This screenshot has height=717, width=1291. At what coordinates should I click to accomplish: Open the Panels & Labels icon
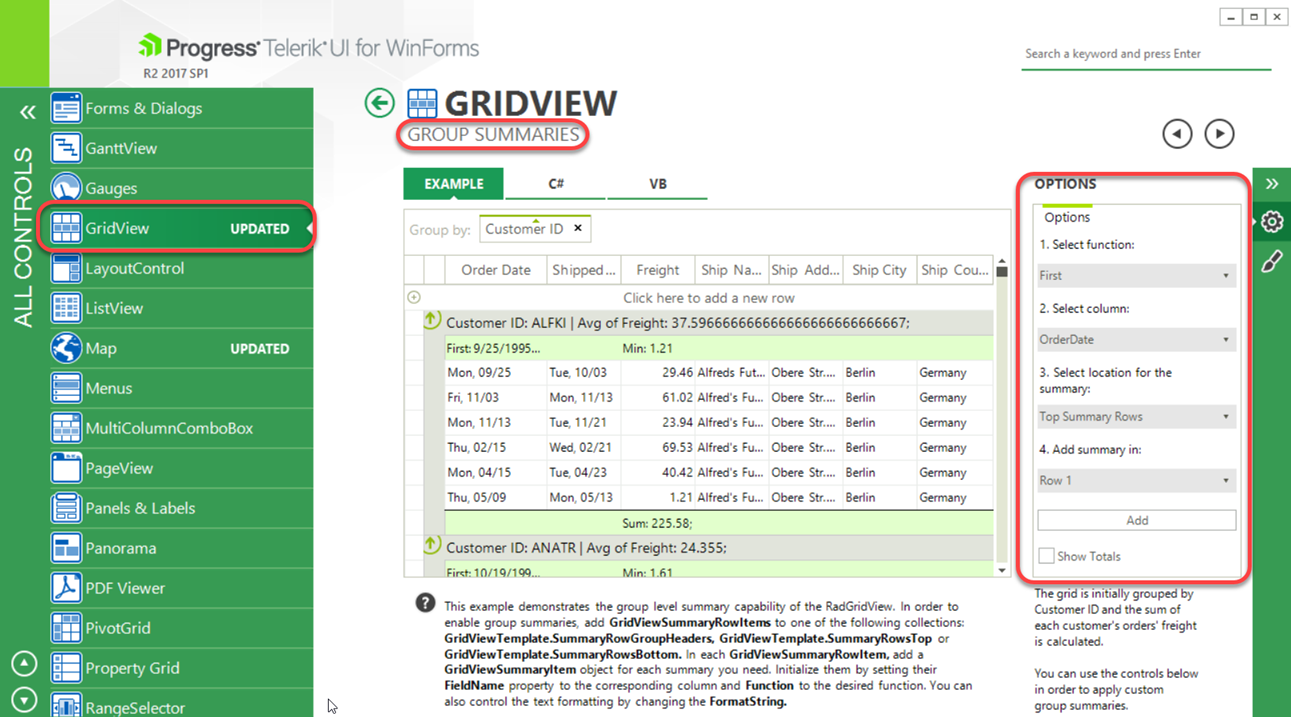[66, 508]
